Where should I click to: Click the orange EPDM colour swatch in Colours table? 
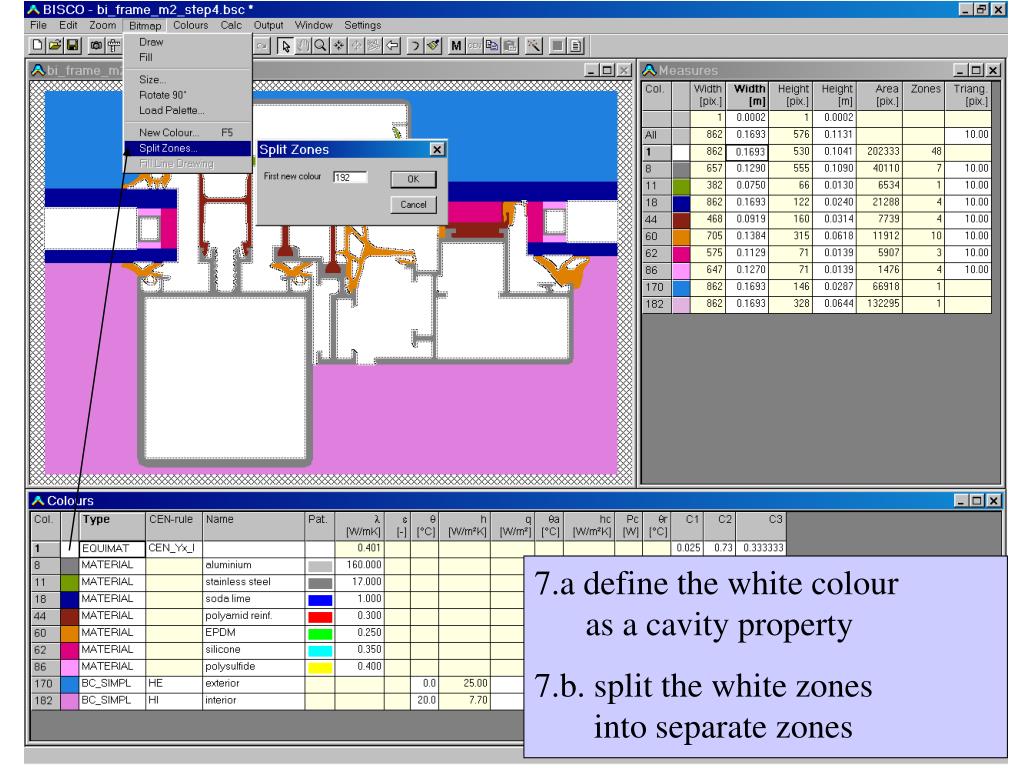70,633
